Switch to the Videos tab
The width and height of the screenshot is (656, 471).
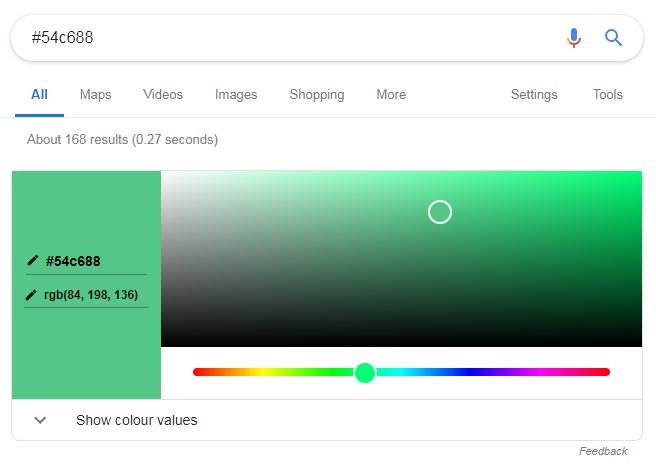pos(163,95)
